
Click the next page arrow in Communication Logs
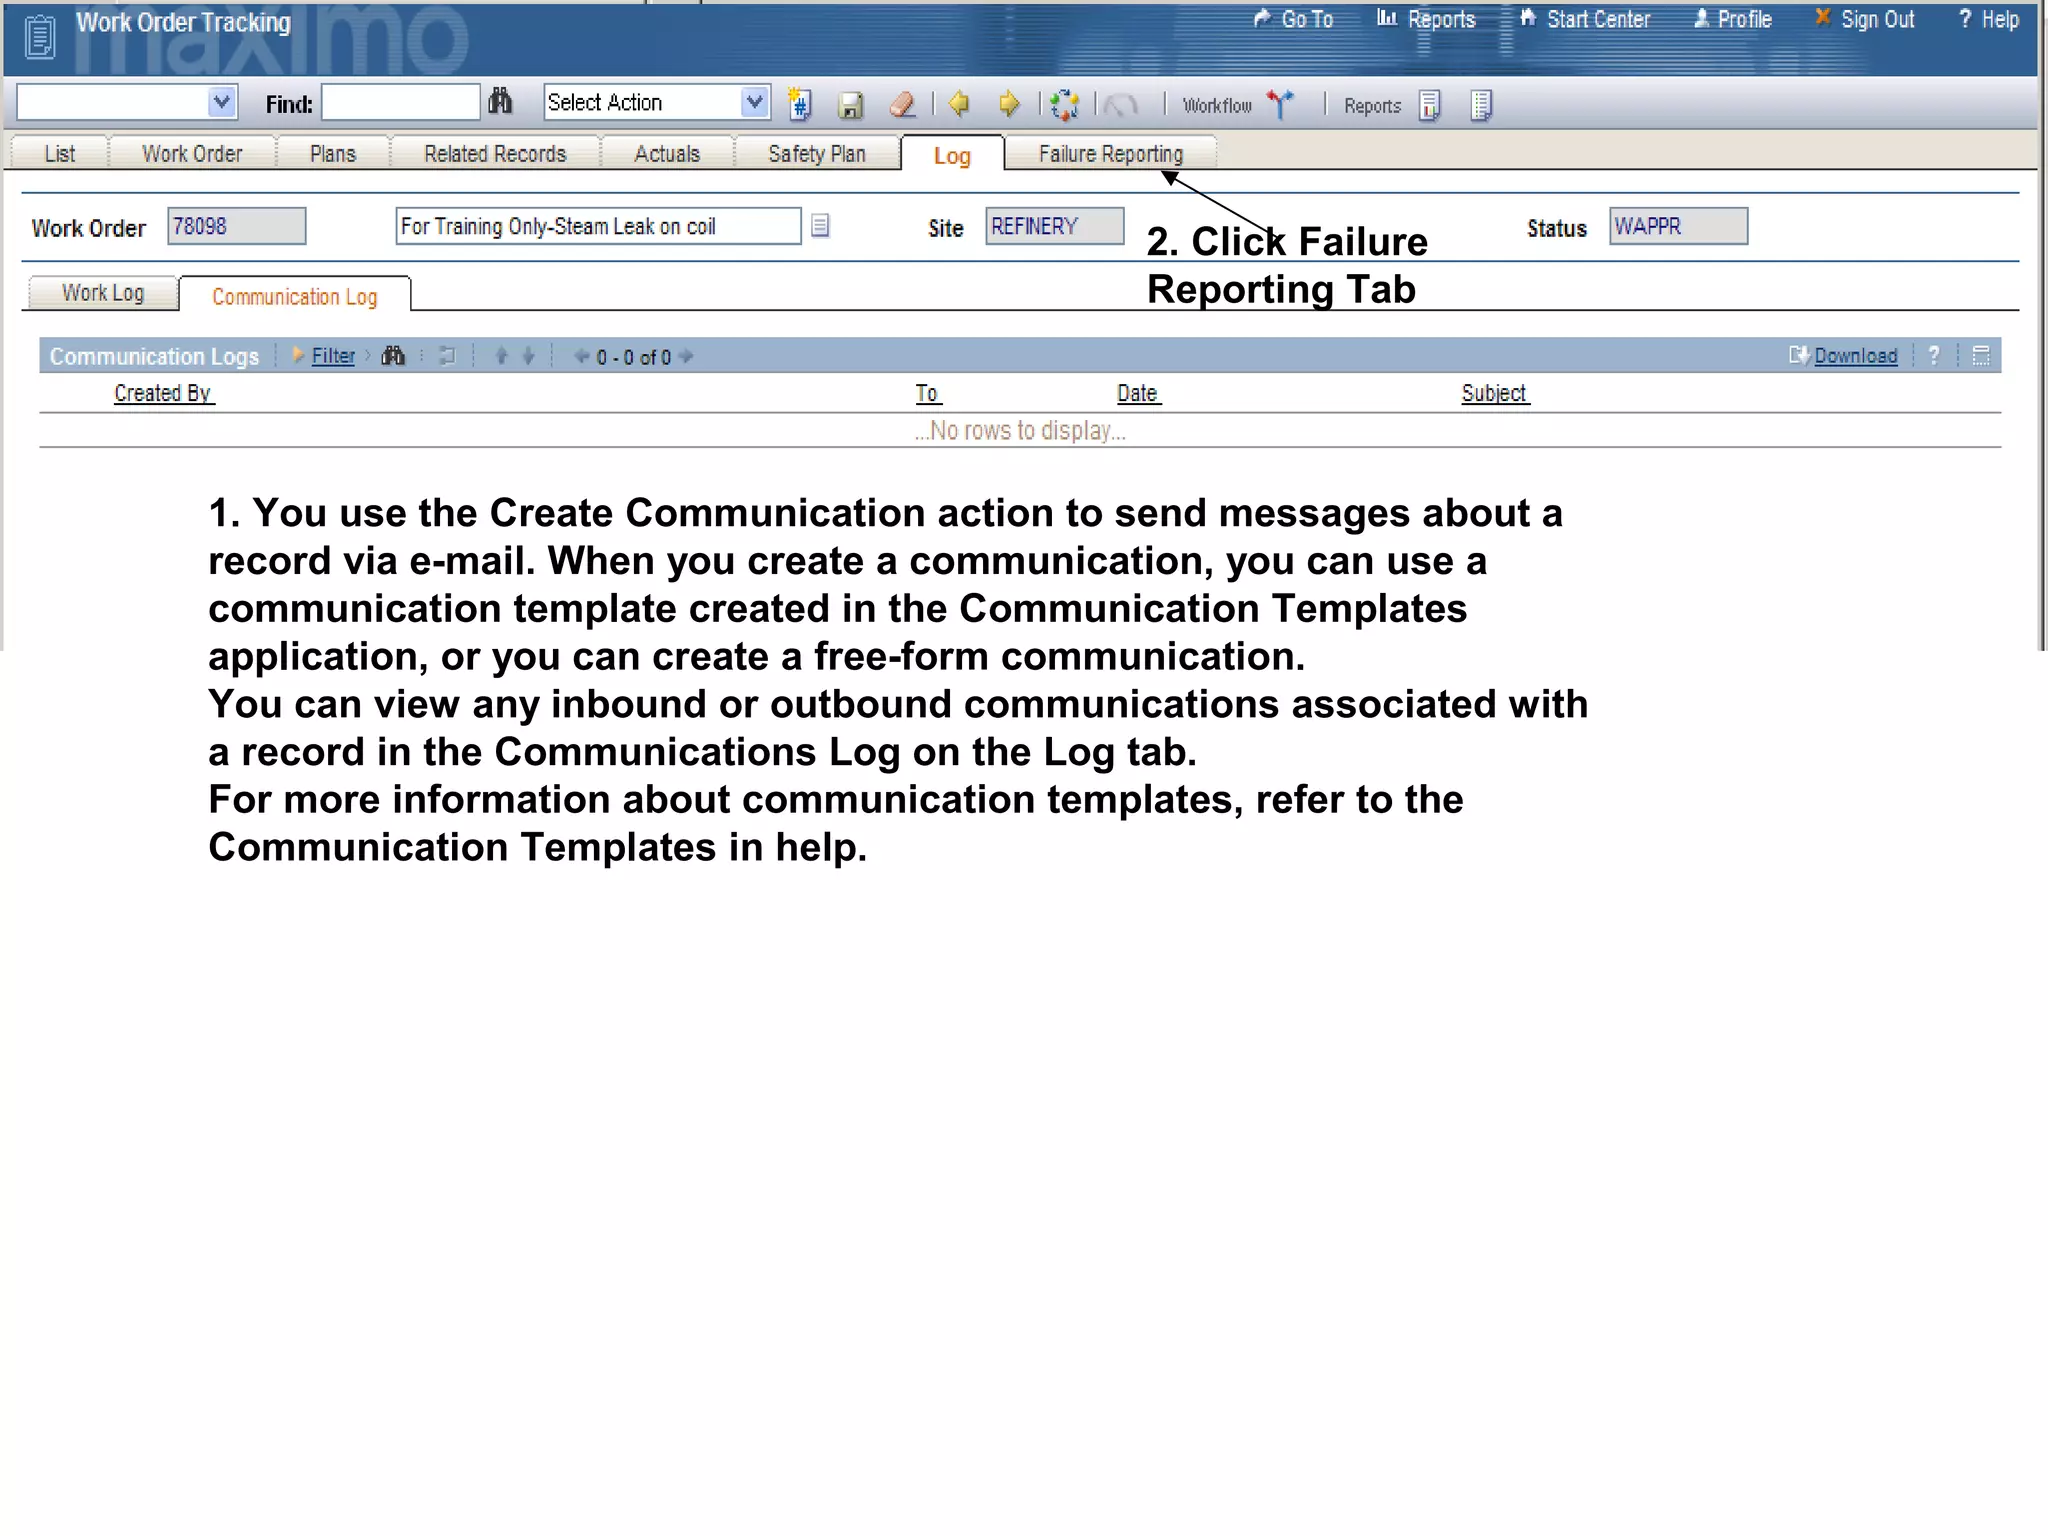(x=686, y=356)
